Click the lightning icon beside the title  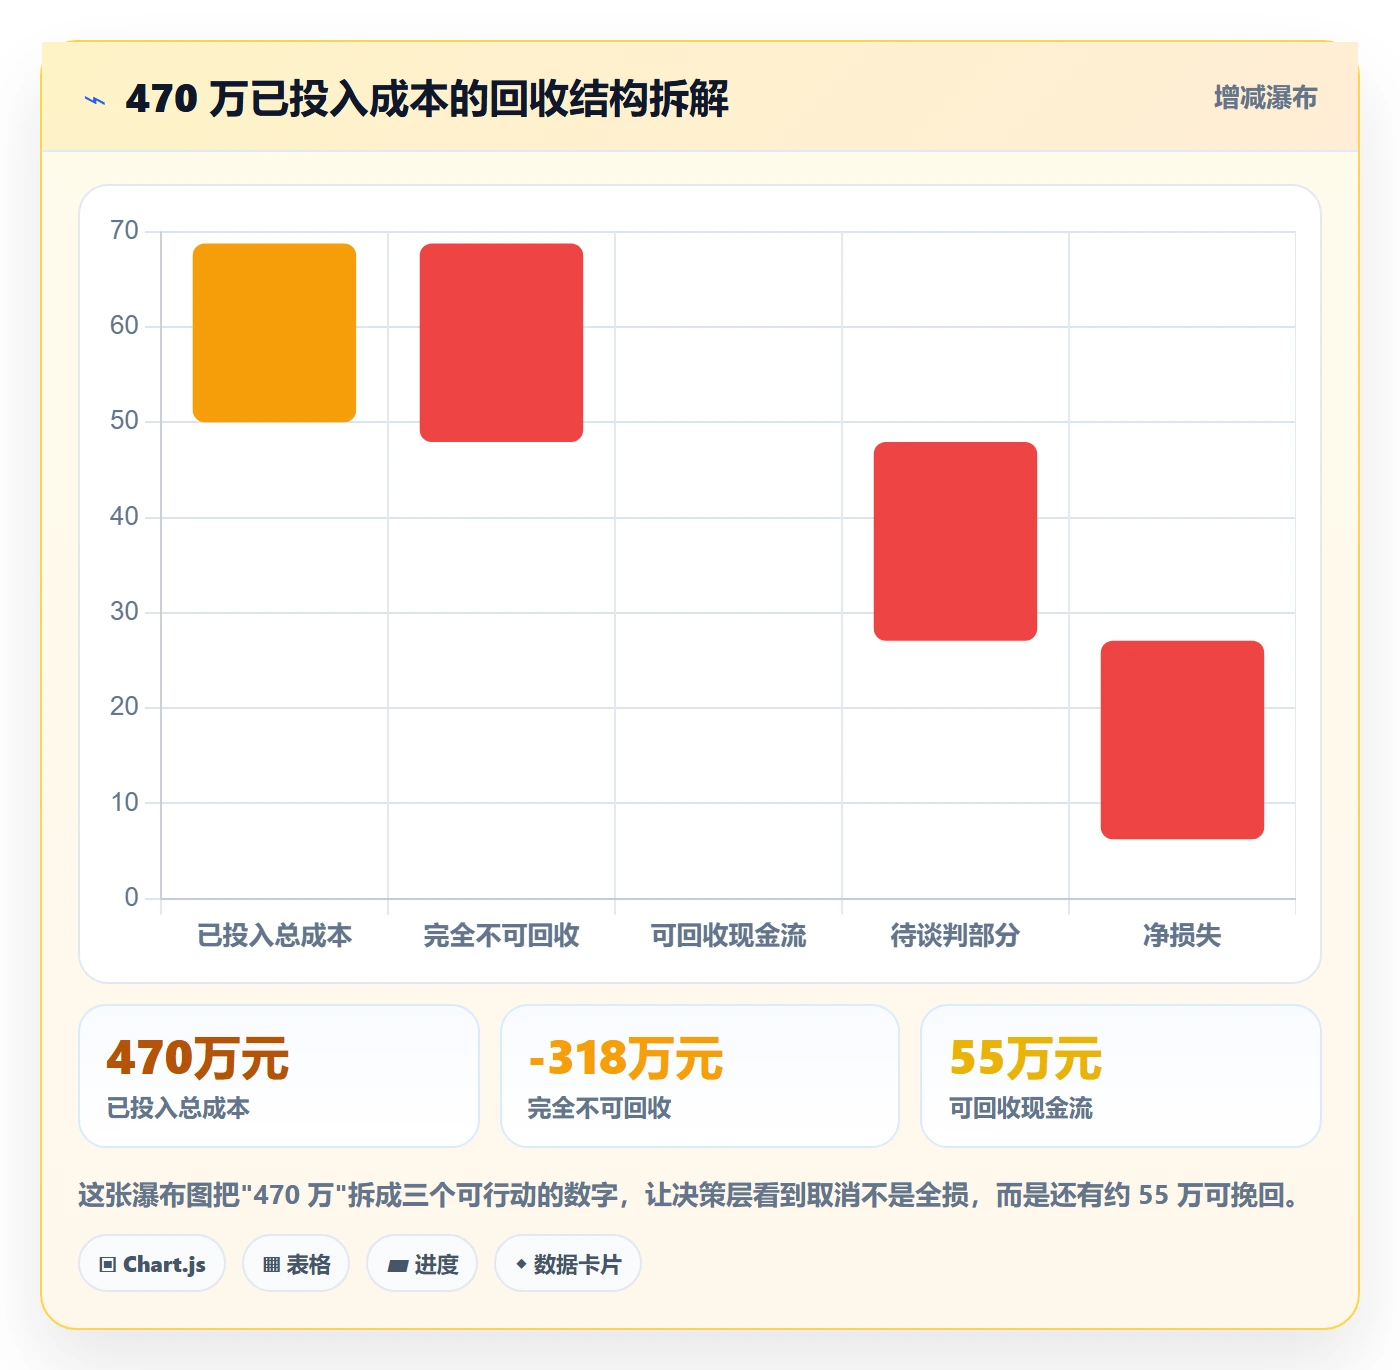click(x=95, y=100)
